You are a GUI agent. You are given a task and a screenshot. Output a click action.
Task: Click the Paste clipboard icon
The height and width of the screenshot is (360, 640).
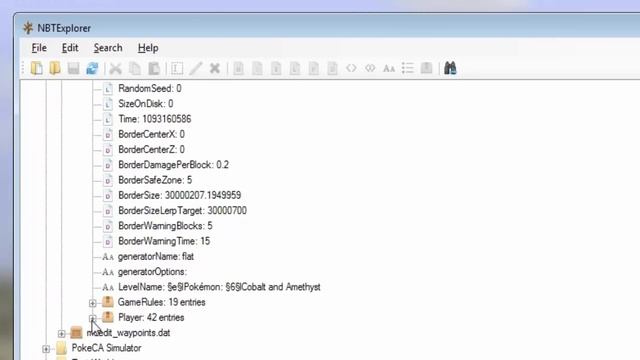coord(154,68)
